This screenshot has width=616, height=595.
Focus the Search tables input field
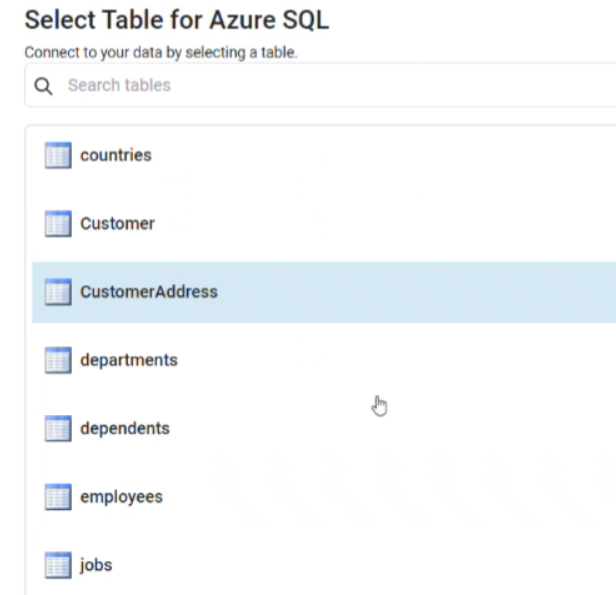pyautogui.click(x=320, y=85)
